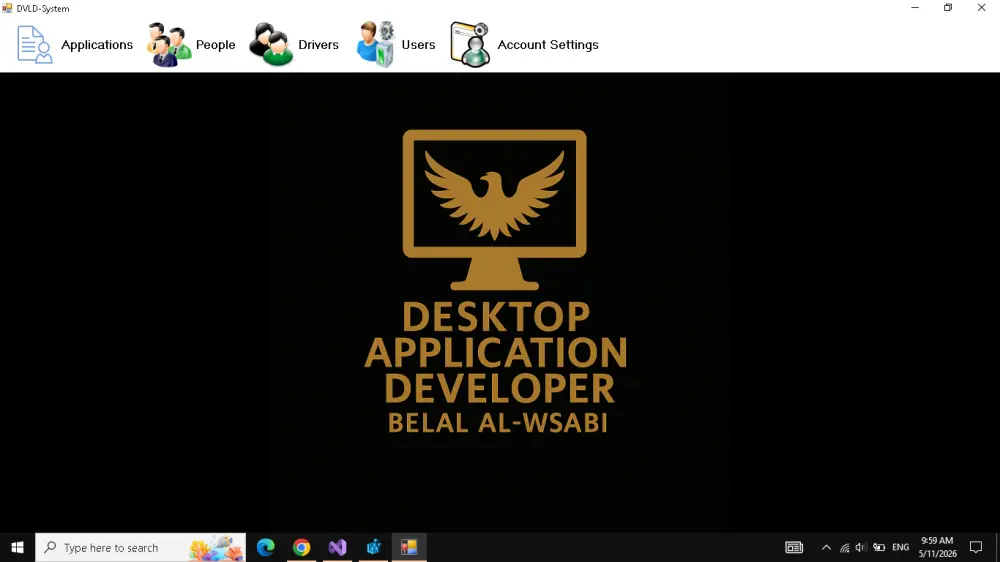1000x562 pixels.
Task: Launch Microsoft Edge from taskbar
Action: pos(266,547)
